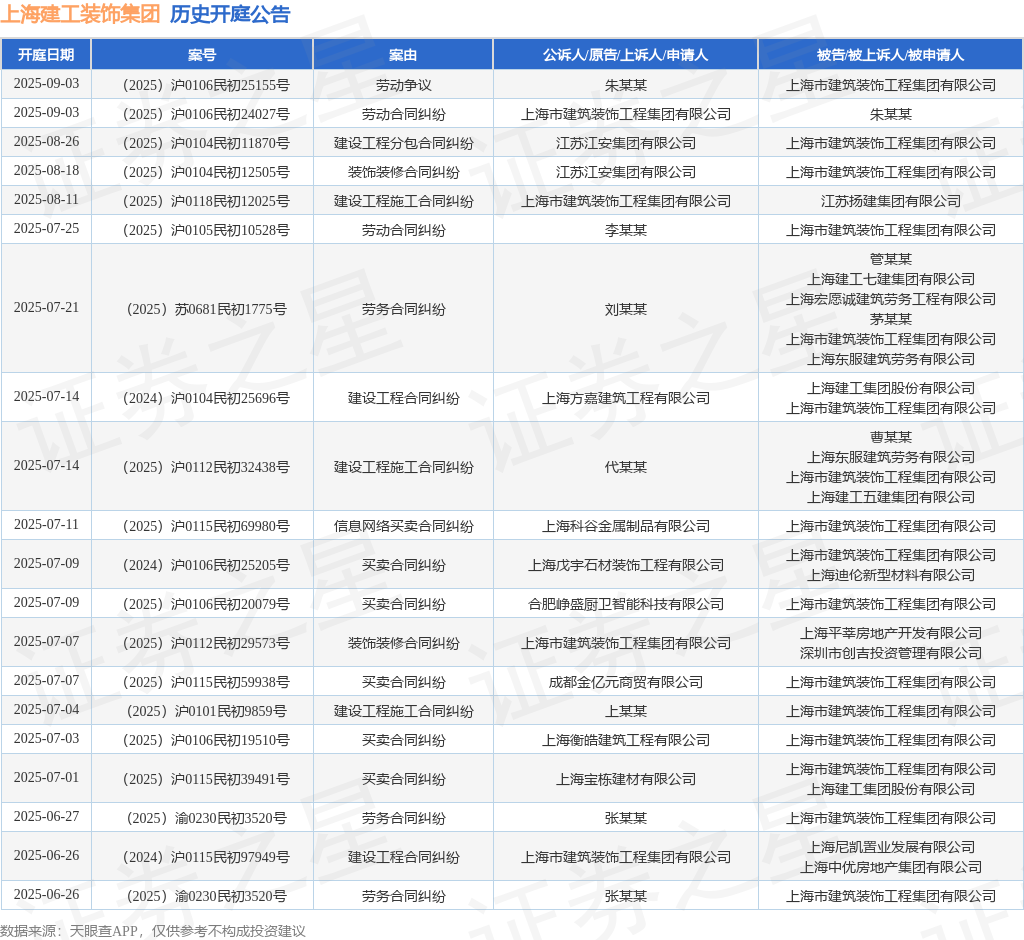Click the blue heading 历史开庭公告

[x=230, y=14]
